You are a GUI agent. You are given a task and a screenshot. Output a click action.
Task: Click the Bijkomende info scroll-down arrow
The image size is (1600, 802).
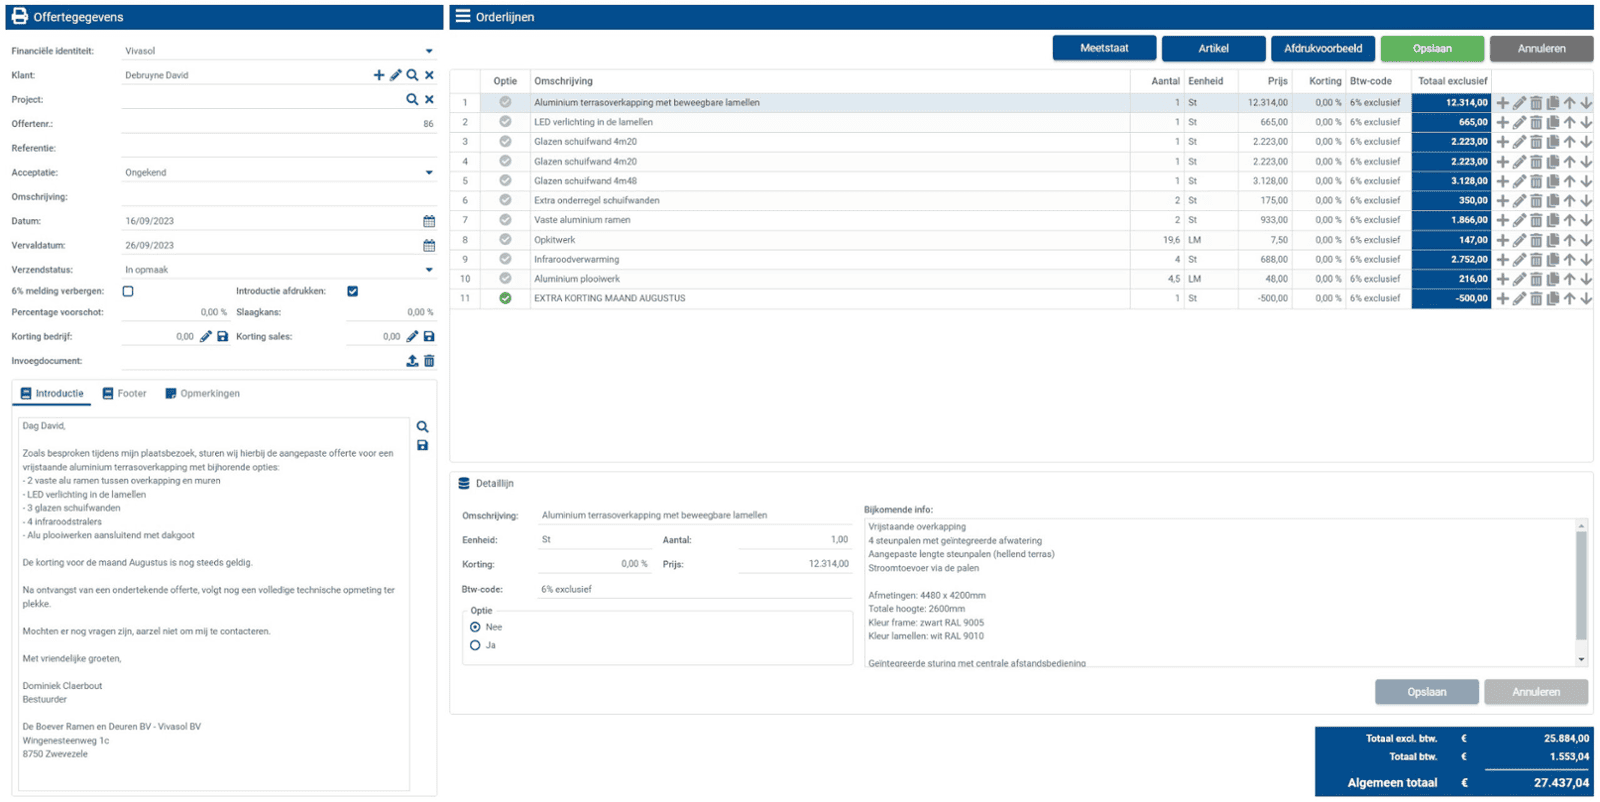(1581, 659)
